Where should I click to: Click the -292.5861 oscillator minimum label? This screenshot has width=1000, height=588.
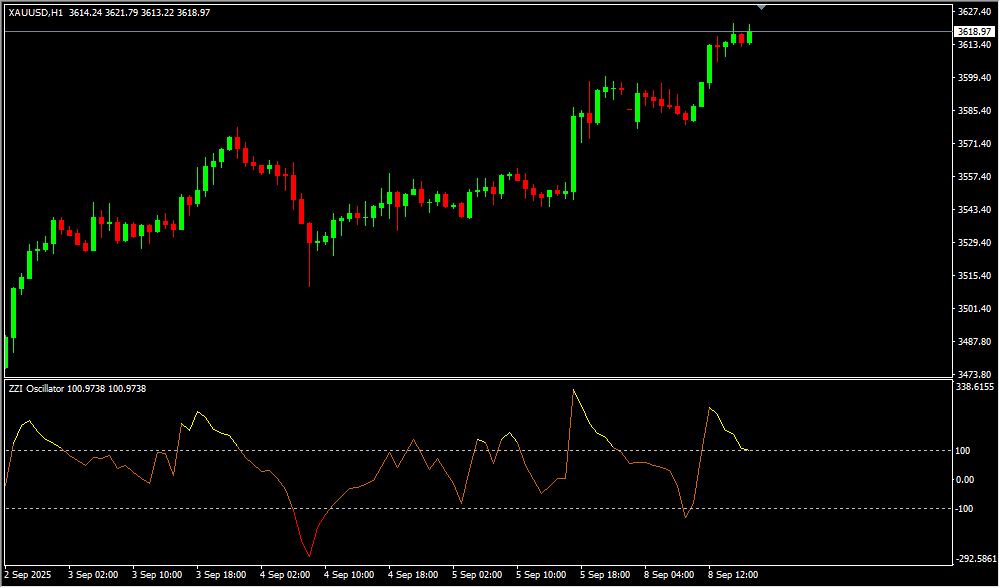pyautogui.click(x=975, y=559)
